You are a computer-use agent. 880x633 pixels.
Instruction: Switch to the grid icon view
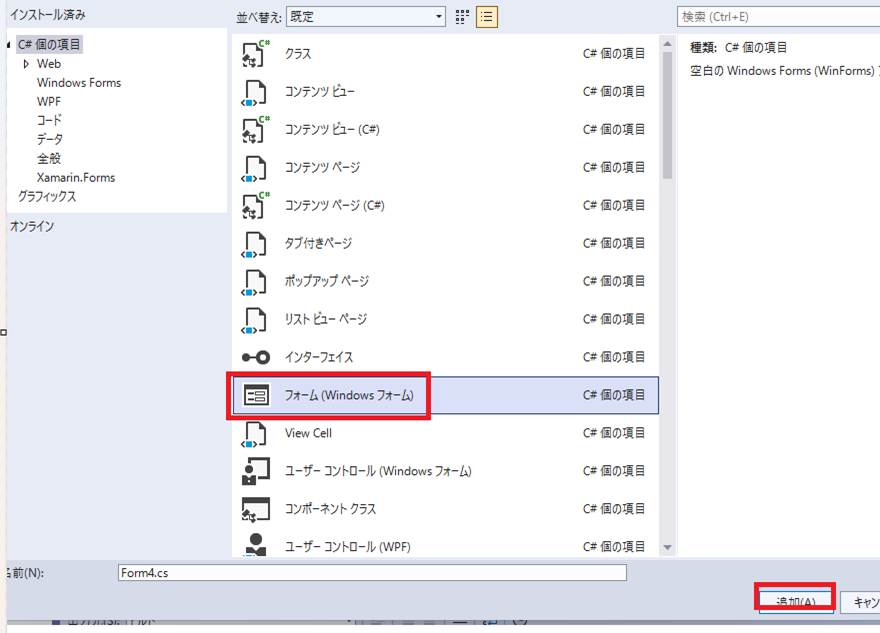462,17
